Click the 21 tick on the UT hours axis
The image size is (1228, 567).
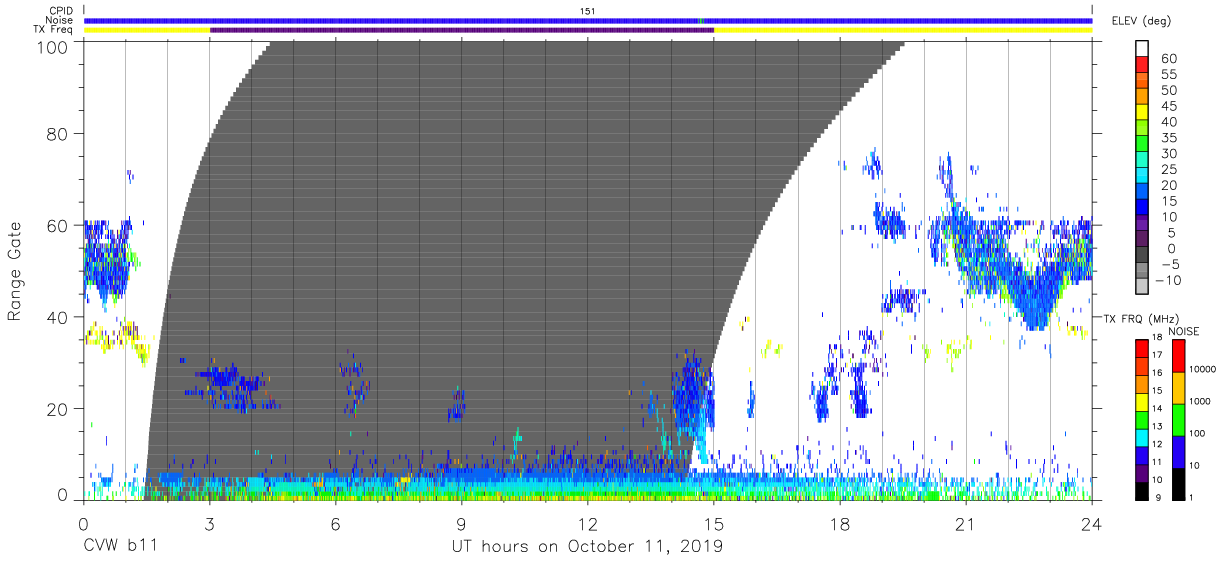(x=965, y=523)
